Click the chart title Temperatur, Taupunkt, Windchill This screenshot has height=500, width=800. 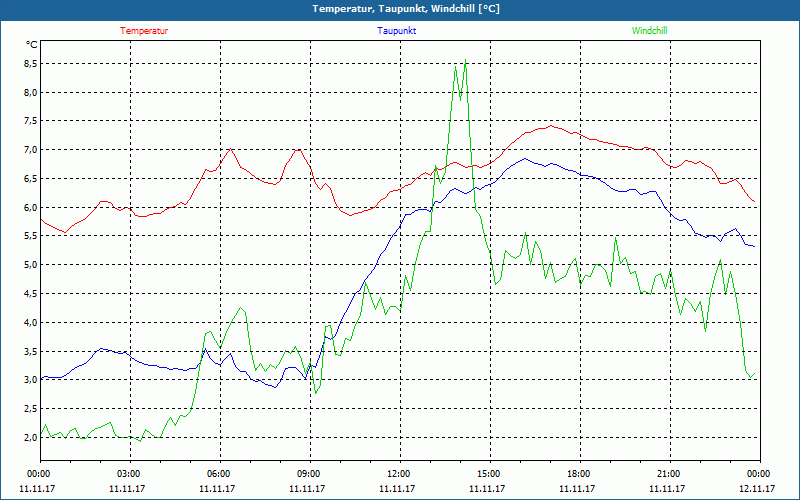pyautogui.click(x=406, y=9)
